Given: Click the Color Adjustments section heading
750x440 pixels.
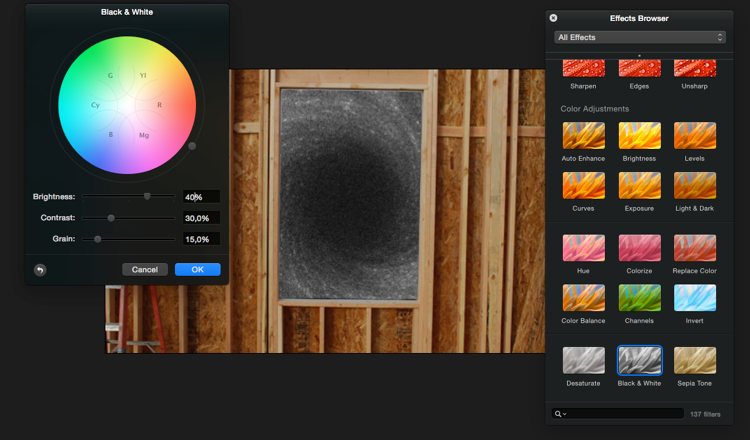Looking at the screenshot, I should 595,109.
